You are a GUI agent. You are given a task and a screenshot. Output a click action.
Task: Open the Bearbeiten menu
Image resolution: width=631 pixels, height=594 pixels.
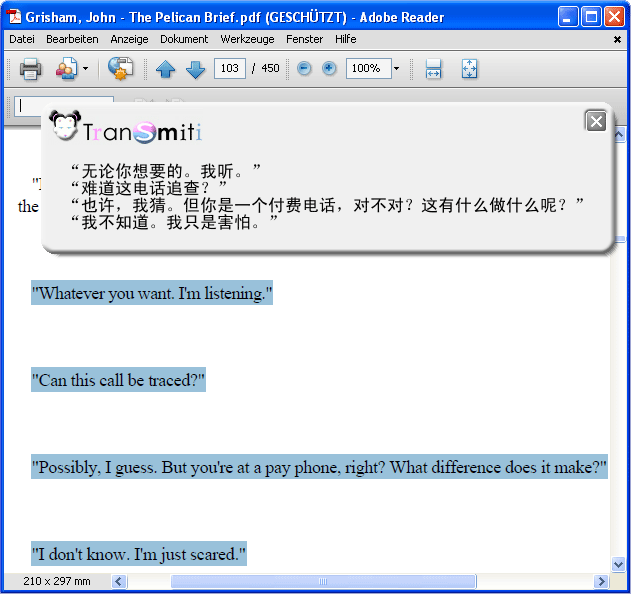[x=72, y=39]
